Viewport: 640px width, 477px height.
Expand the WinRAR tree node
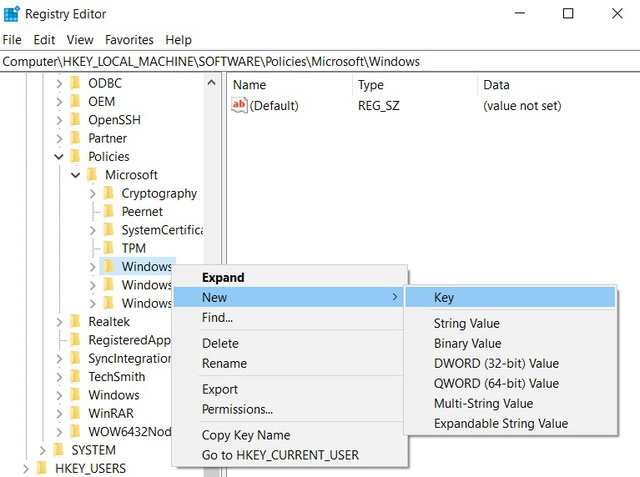59,414
